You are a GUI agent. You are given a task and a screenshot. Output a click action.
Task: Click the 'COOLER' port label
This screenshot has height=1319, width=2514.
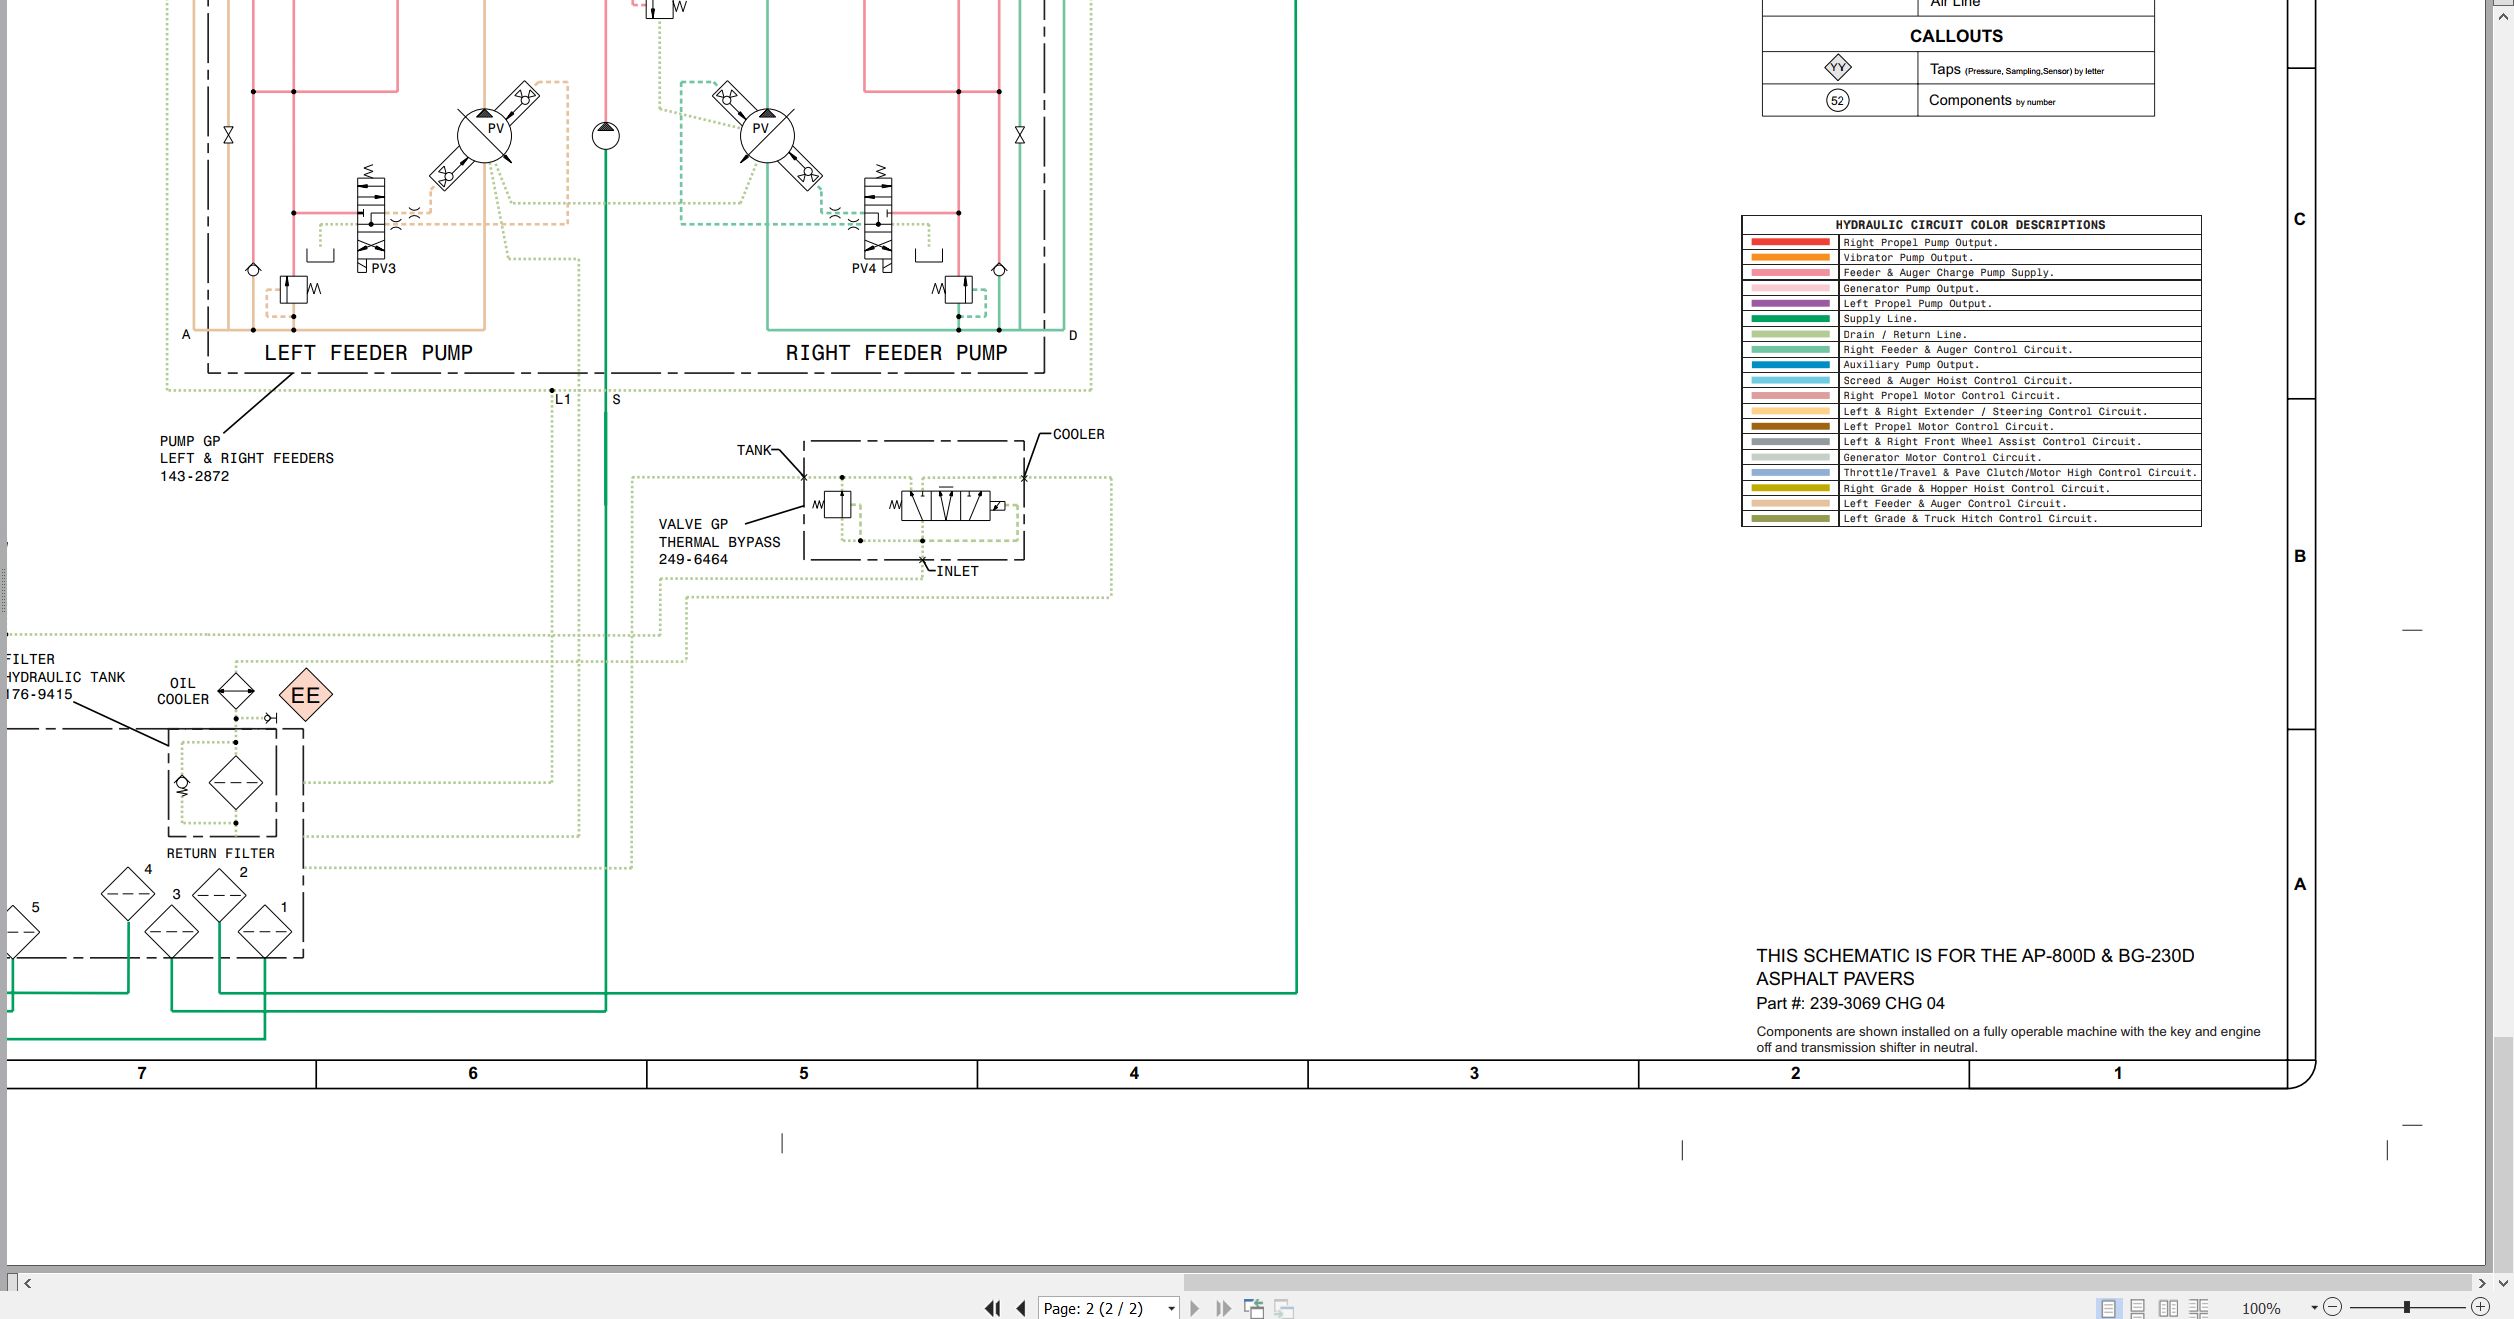(1078, 434)
